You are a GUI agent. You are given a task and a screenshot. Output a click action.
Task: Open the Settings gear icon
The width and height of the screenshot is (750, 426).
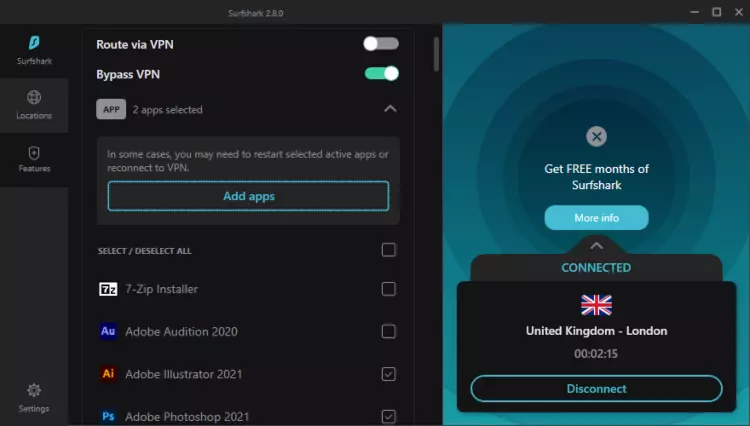[34, 390]
